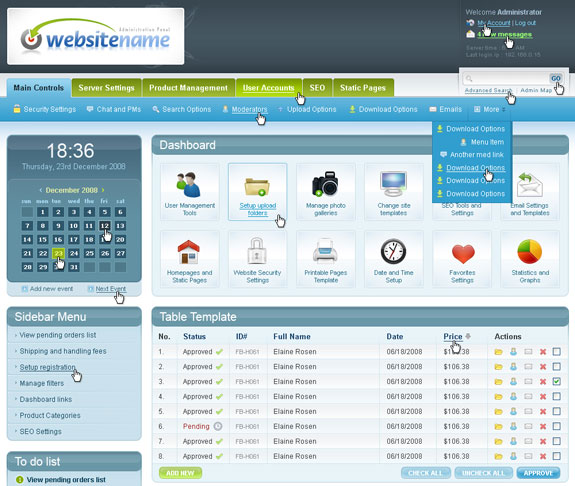Viewport: 575px width, 486px height.
Task: Check the checkbox in table row 8
Action: [x=556, y=456]
